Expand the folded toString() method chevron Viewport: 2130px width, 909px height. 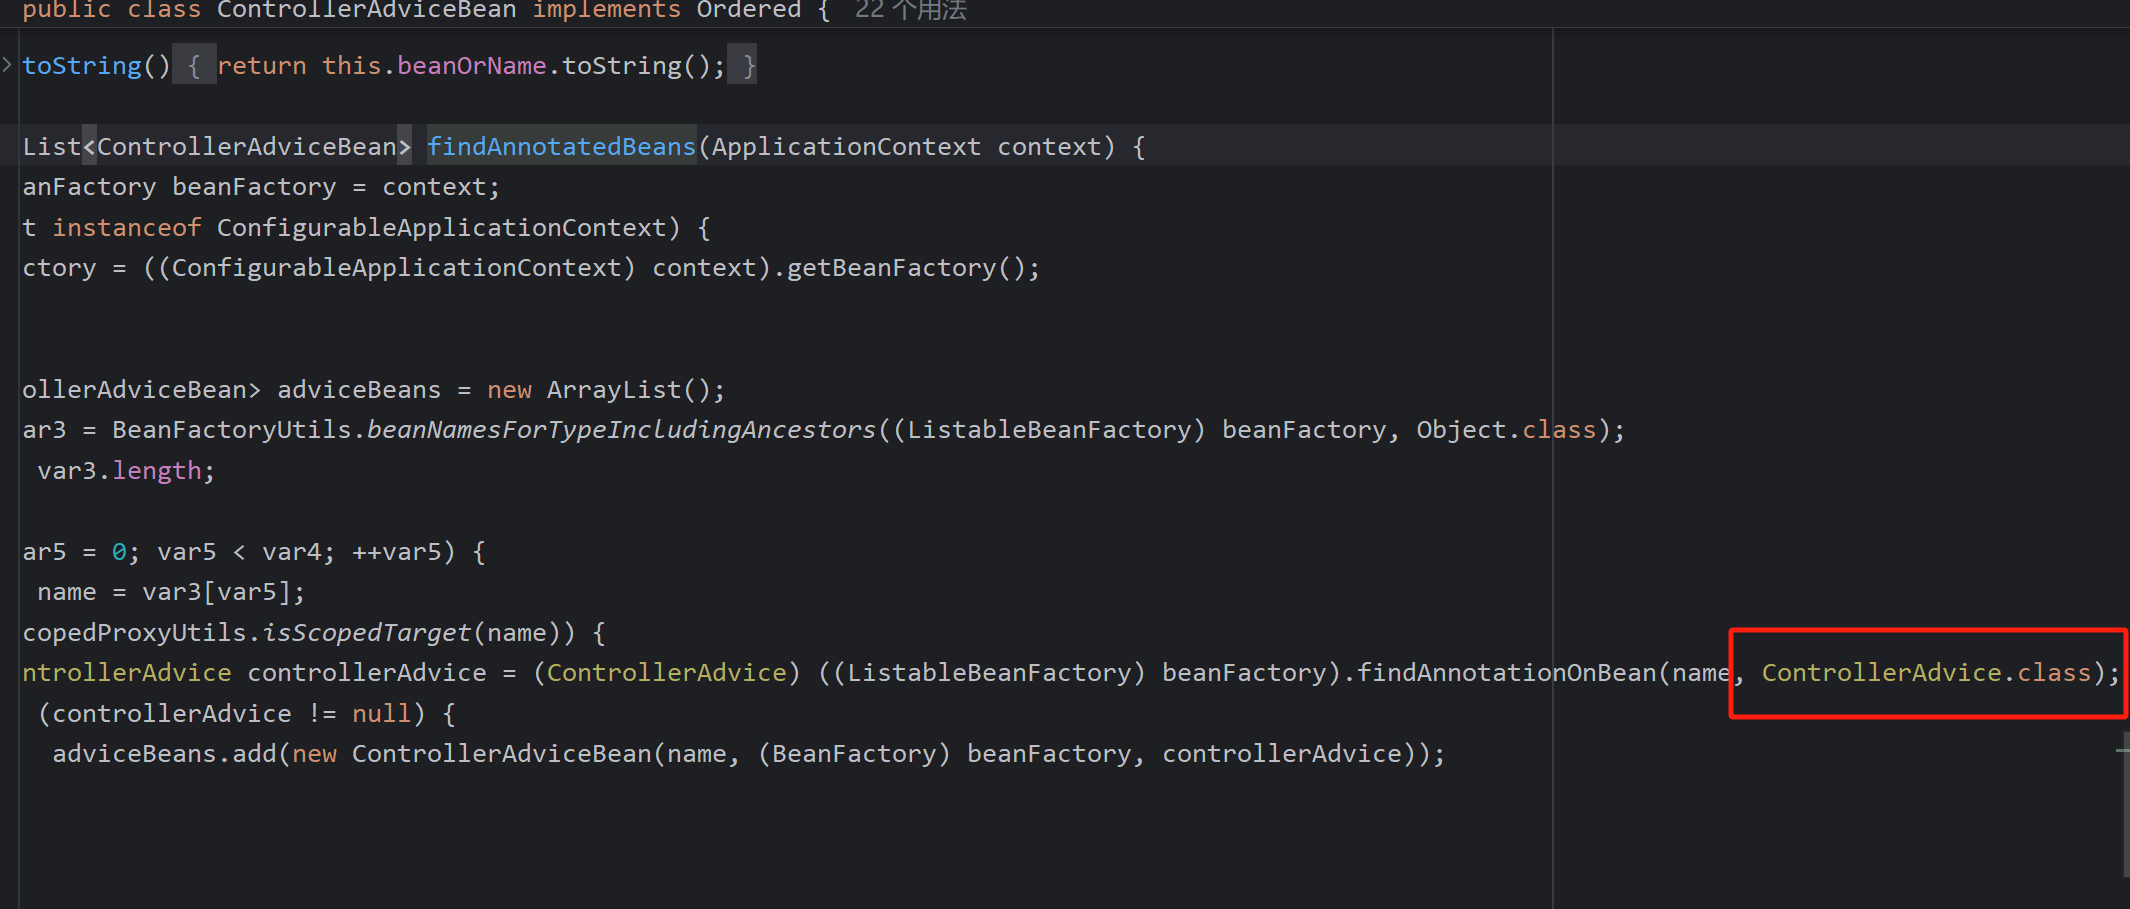pos(7,65)
